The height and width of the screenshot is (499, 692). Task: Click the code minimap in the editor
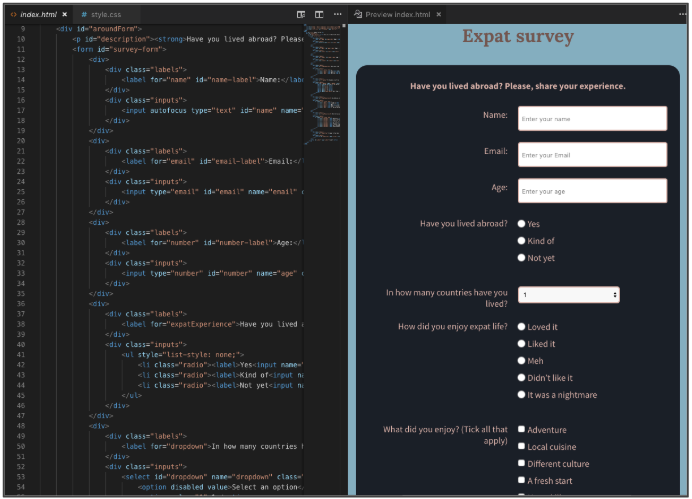[323, 84]
